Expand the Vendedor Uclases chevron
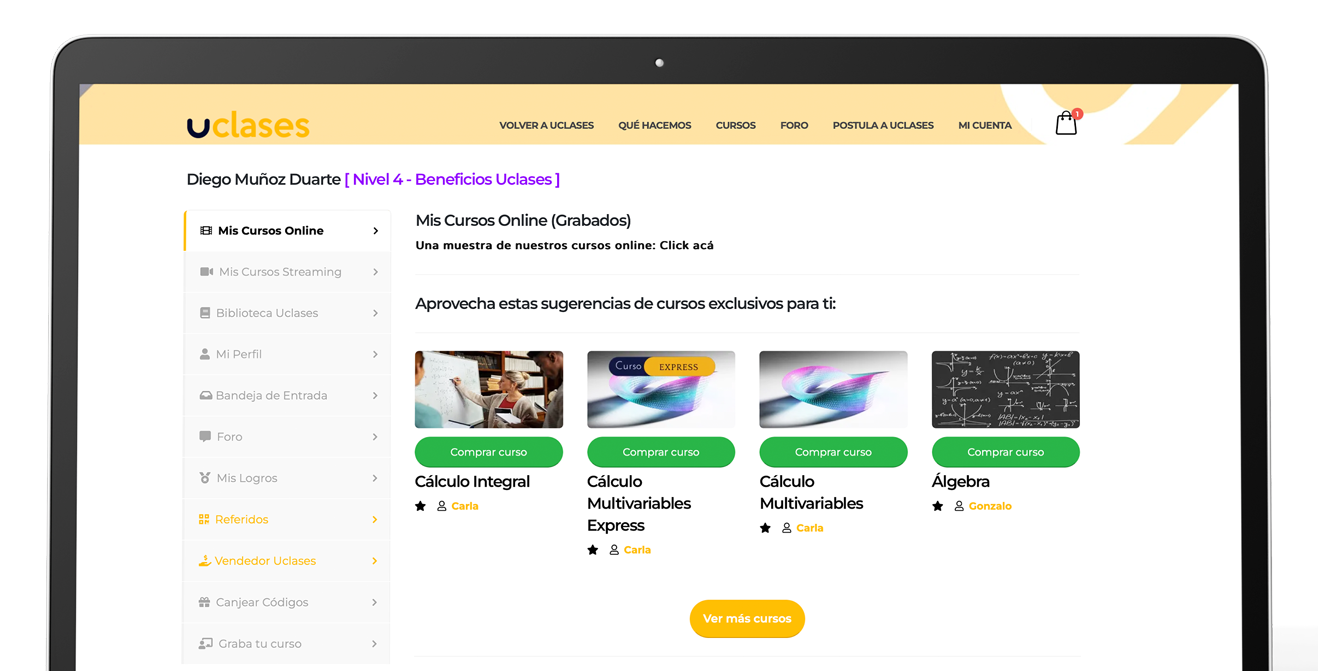The height and width of the screenshot is (671, 1318). click(x=376, y=561)
